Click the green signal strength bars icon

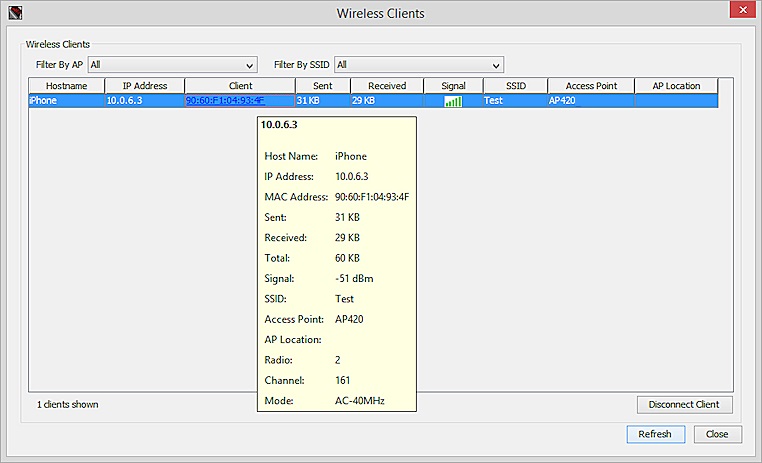[453, 101]
